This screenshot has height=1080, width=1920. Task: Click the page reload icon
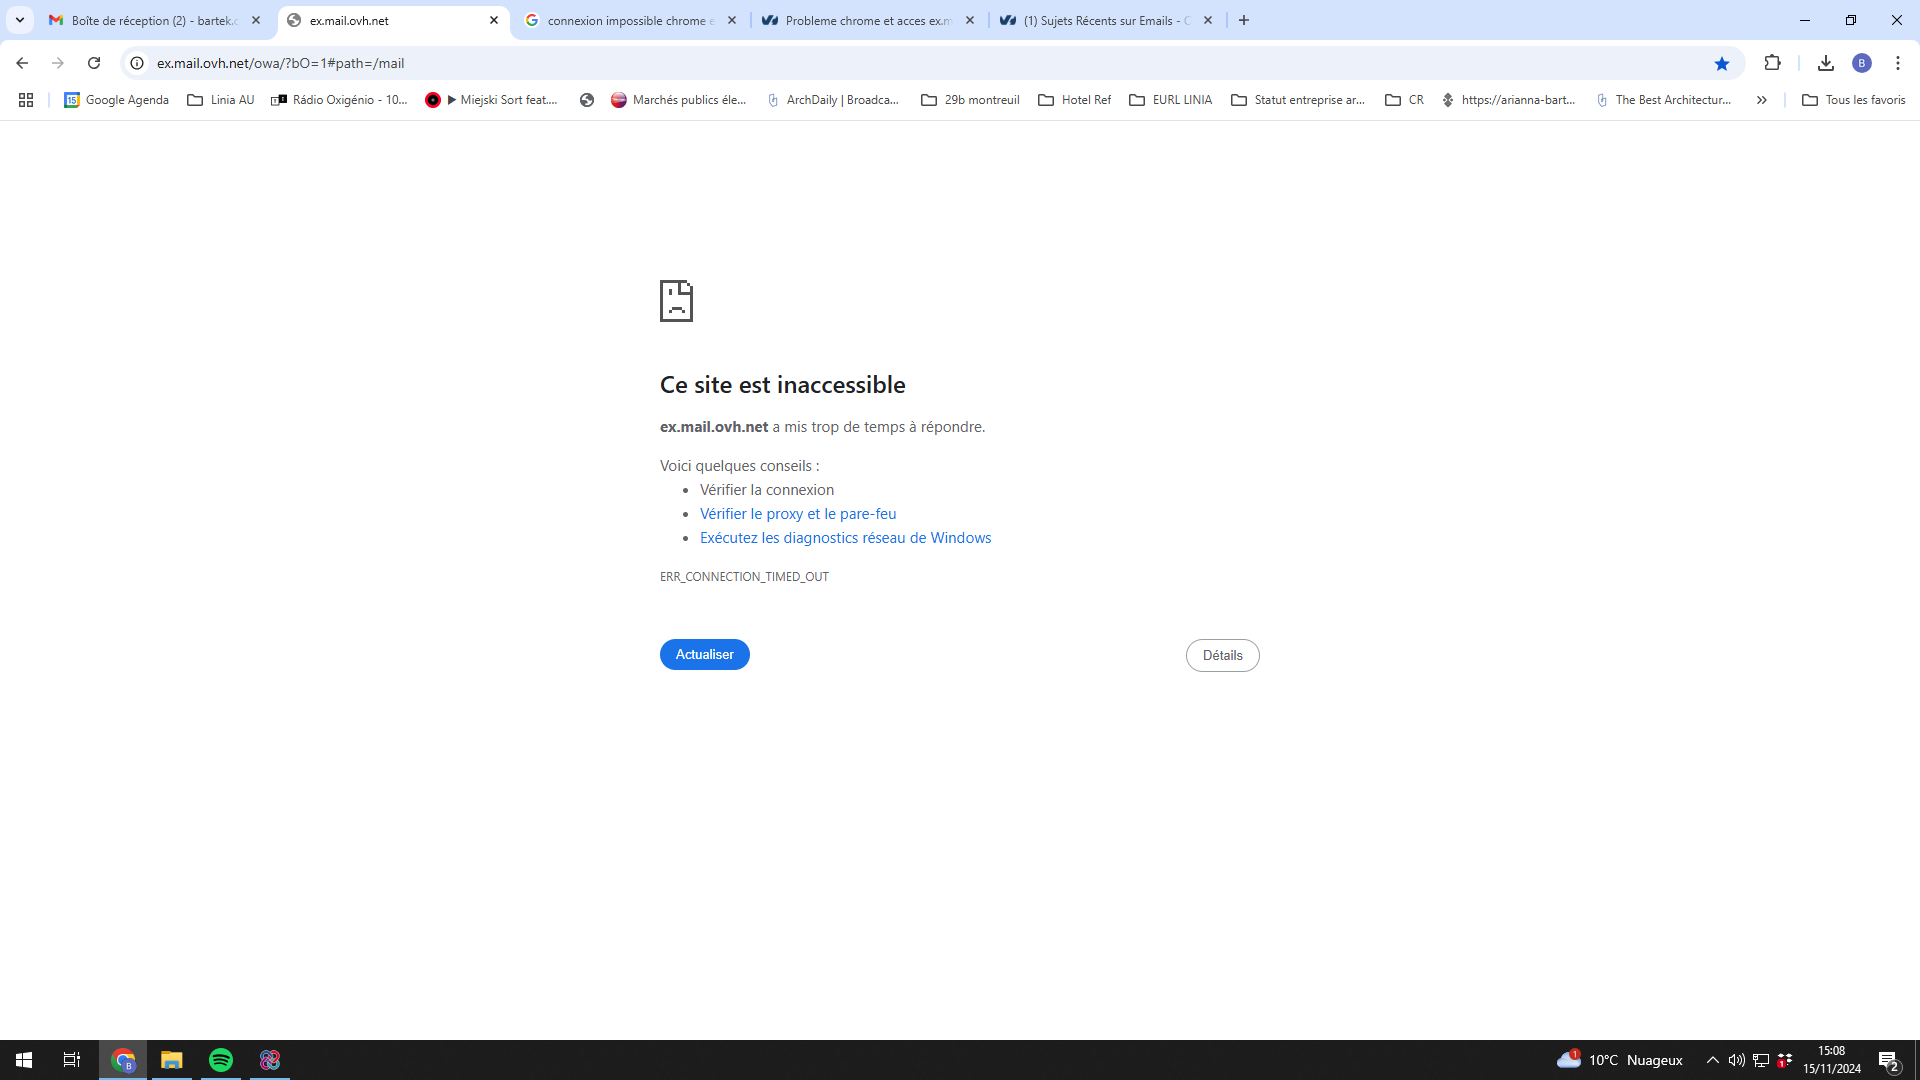click(94, 63)
